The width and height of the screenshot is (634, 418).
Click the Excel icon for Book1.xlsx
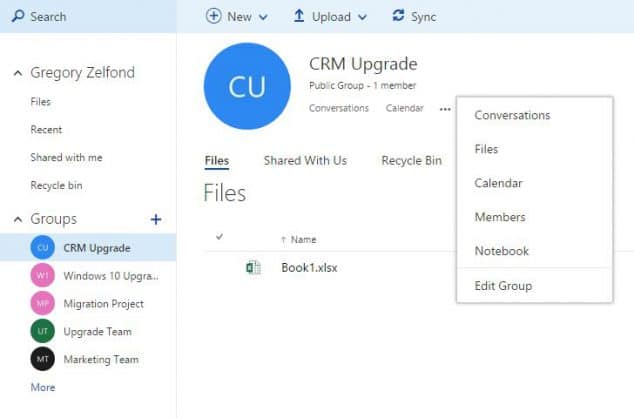tap(254, 268)
